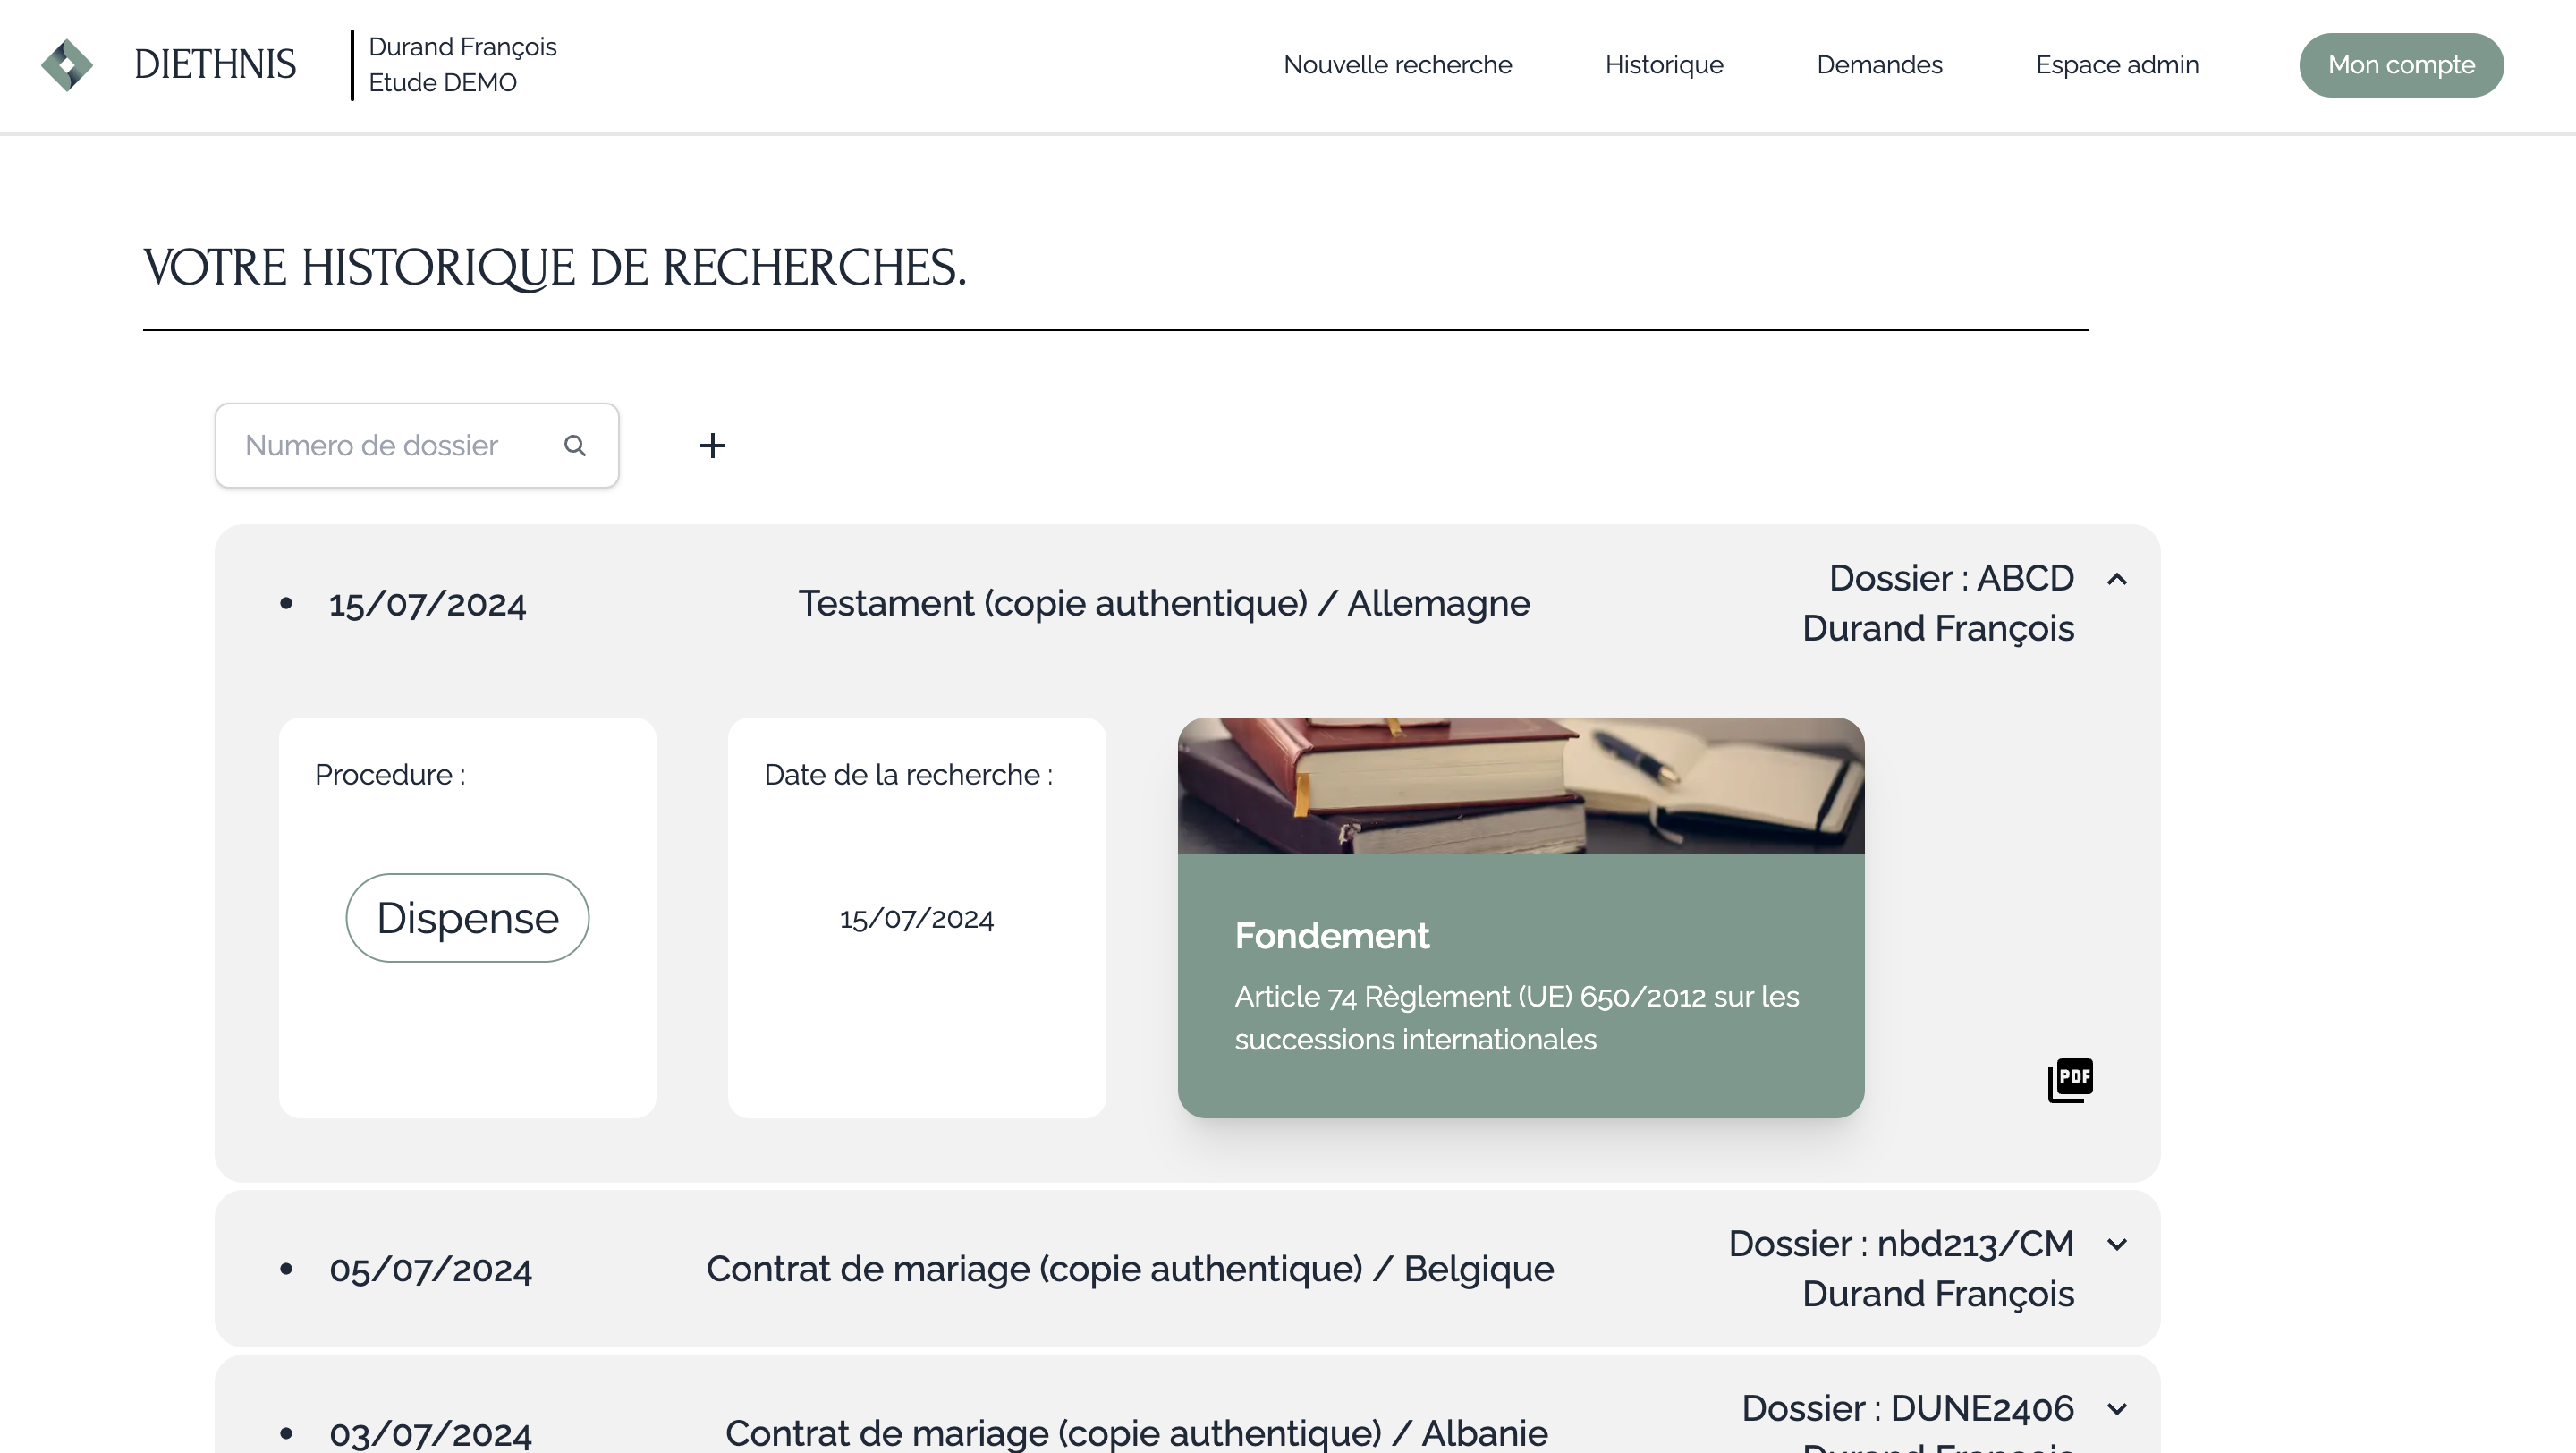Image resolution: width=2576 pixels, height=1453 pixels.
Task: Expand the Dossier DUNE2406 entry
Action: click(x=2117, y=1410)
